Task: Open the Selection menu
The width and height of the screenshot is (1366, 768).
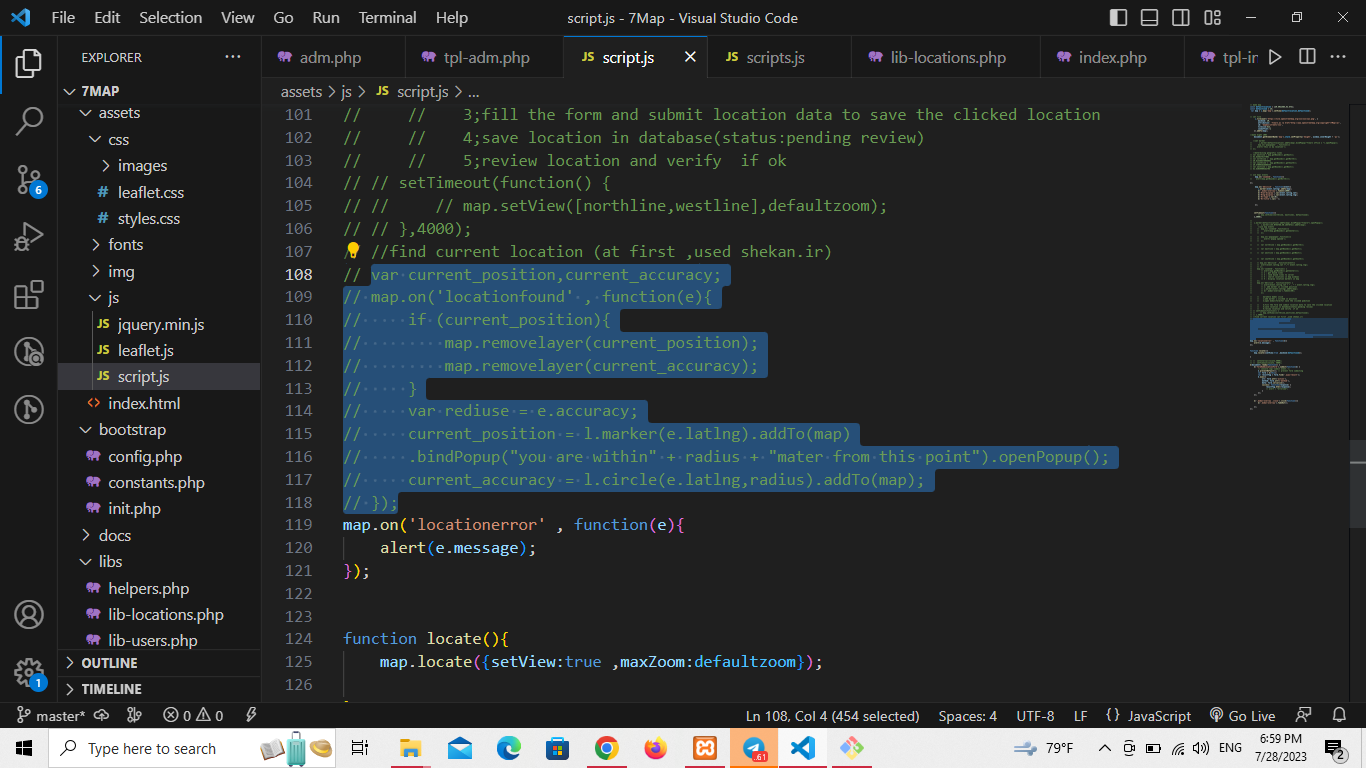Action: 170,17
